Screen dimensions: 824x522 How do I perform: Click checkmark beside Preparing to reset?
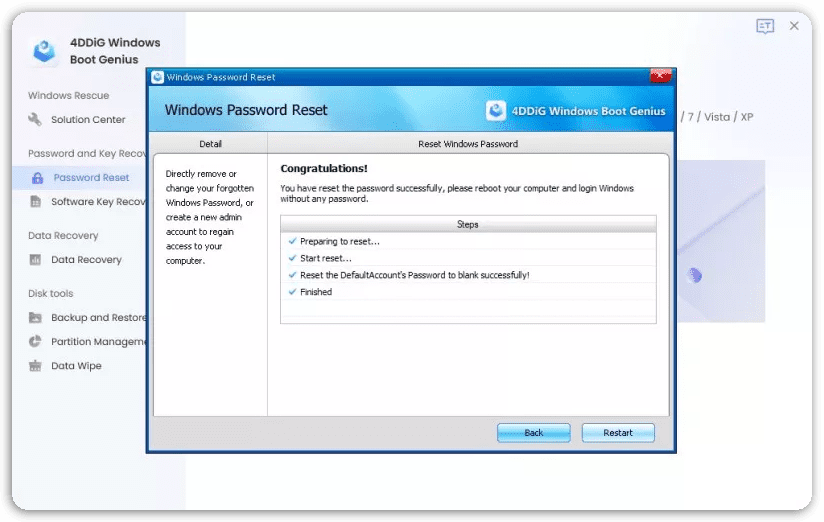(292, 241)
